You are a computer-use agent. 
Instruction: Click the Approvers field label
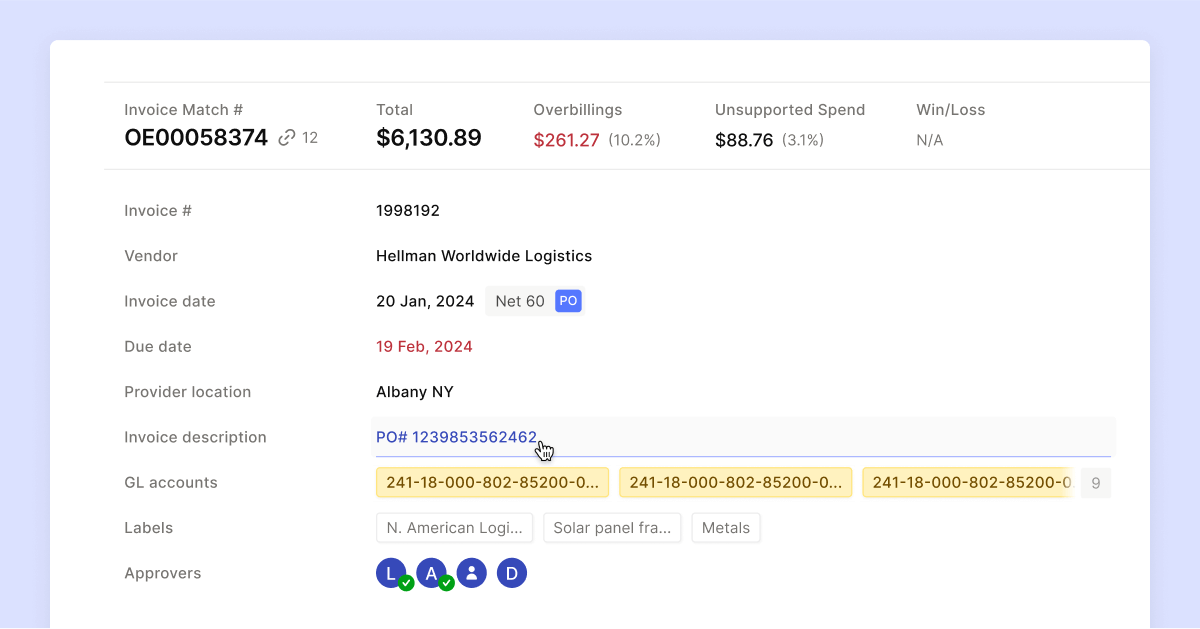point(163,573)
